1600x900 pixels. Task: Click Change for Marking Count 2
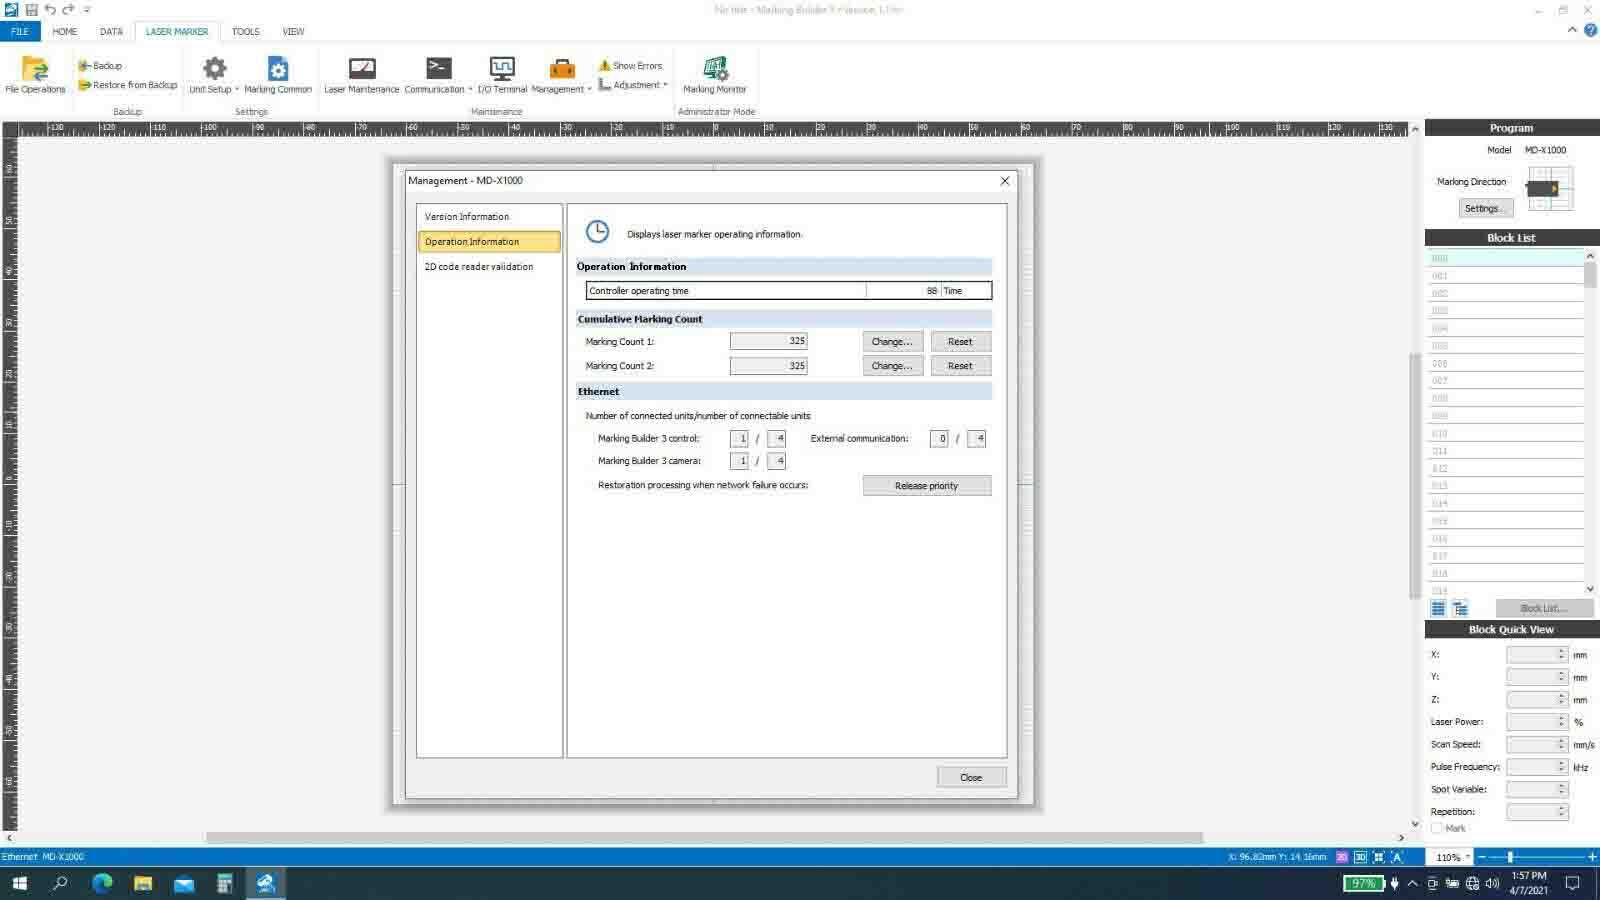[x=892, y=366]
